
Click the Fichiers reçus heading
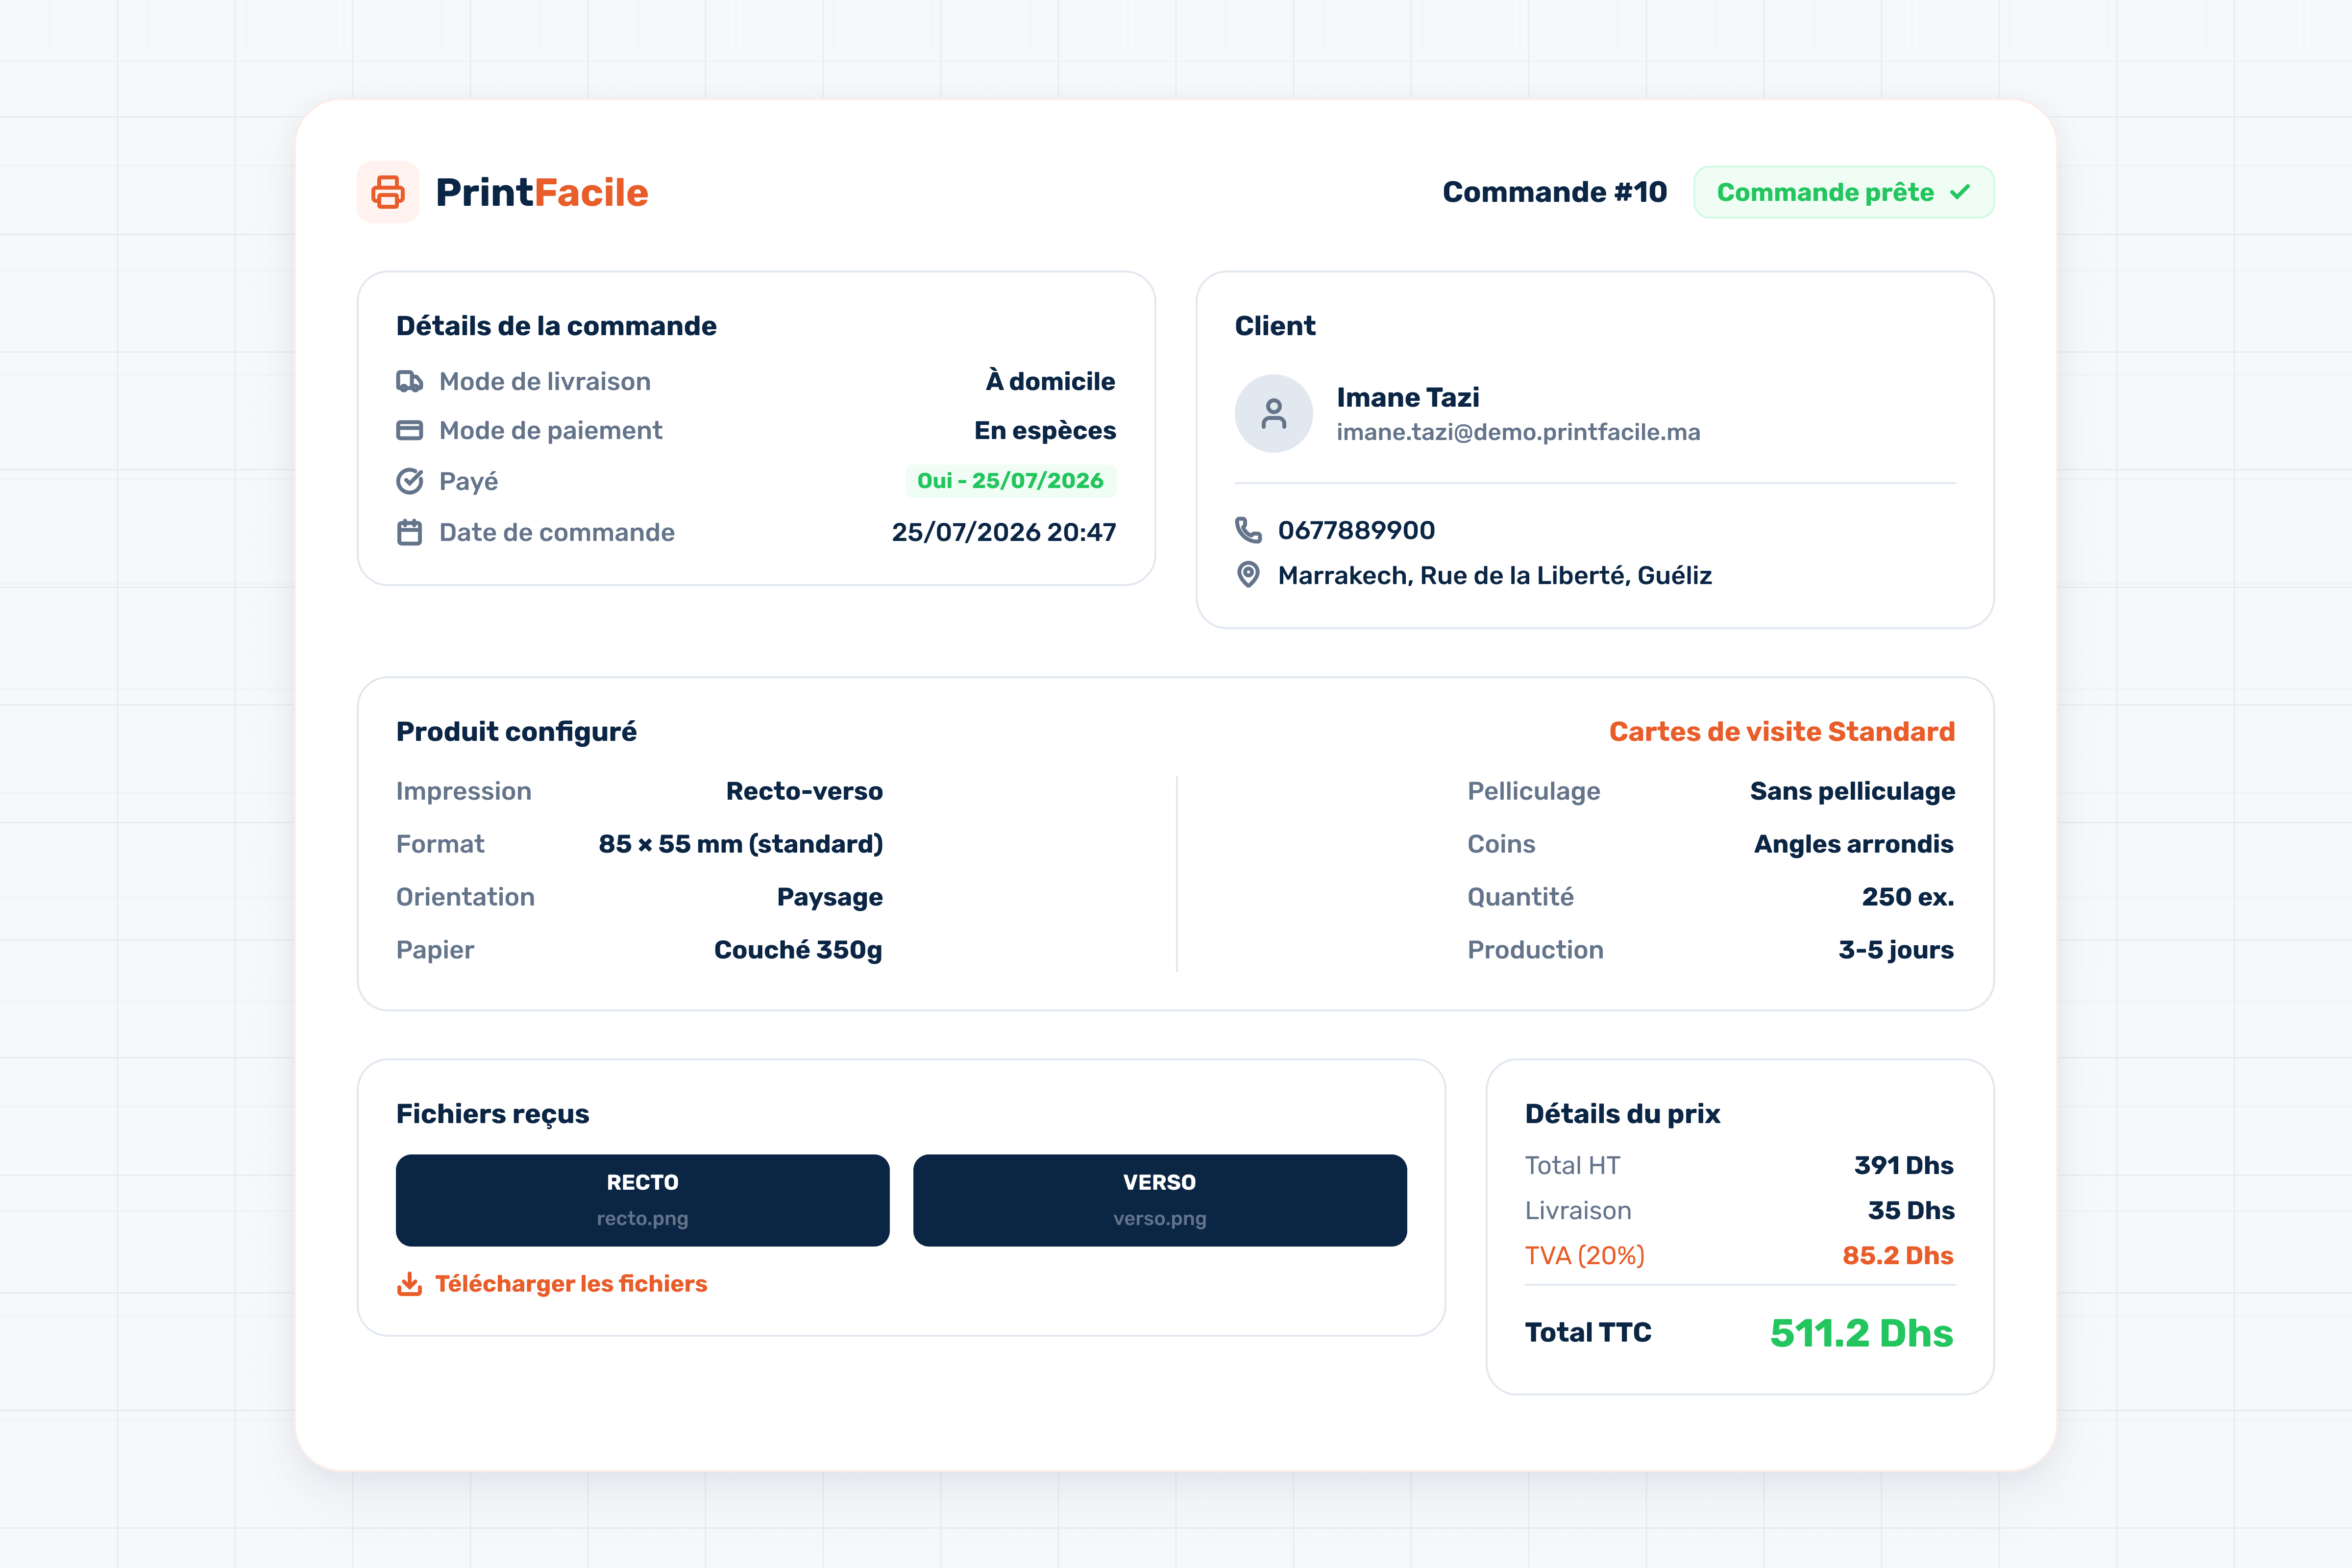(x=492, y=1114)
